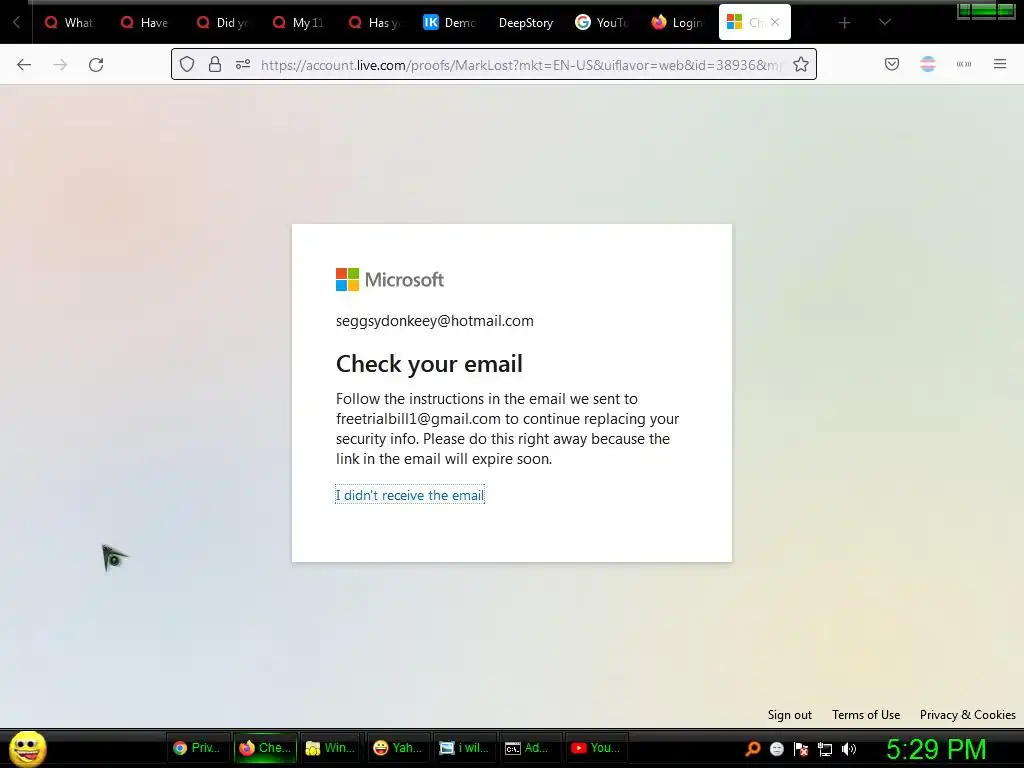Switch to the 'Have' Quora tab
Viewport: 1024px width, 768px height.
145,23
